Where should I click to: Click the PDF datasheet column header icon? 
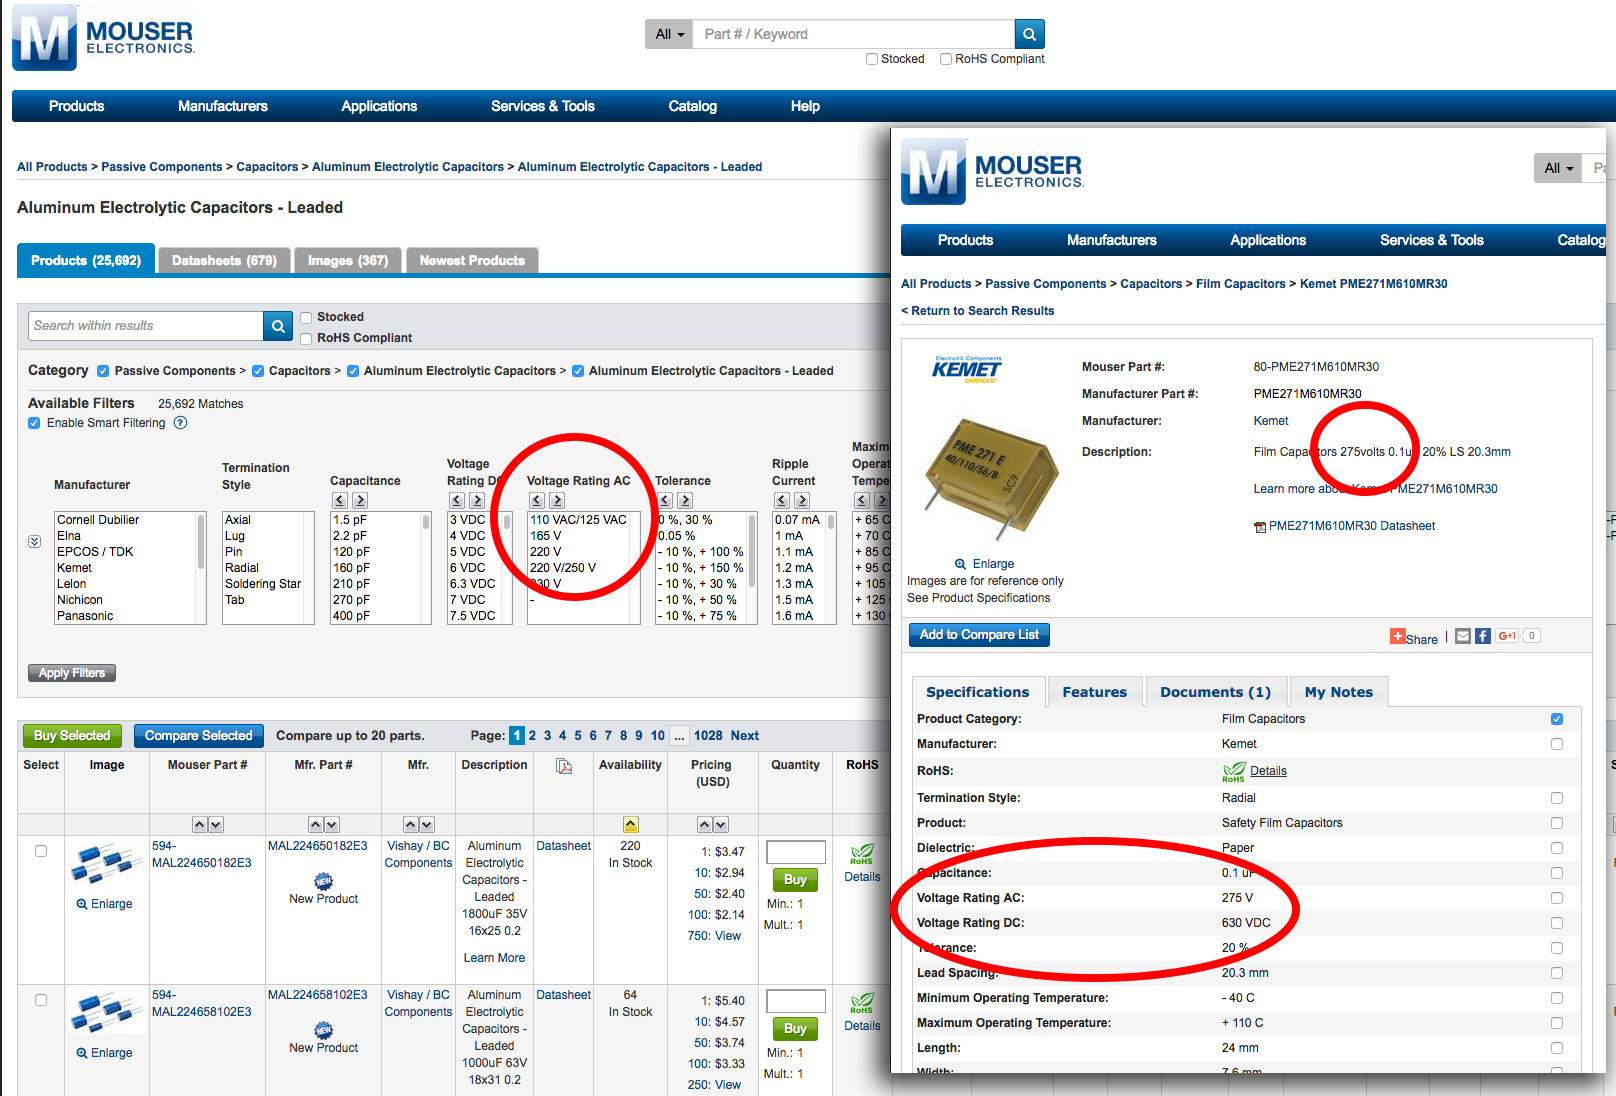[564, 766]
